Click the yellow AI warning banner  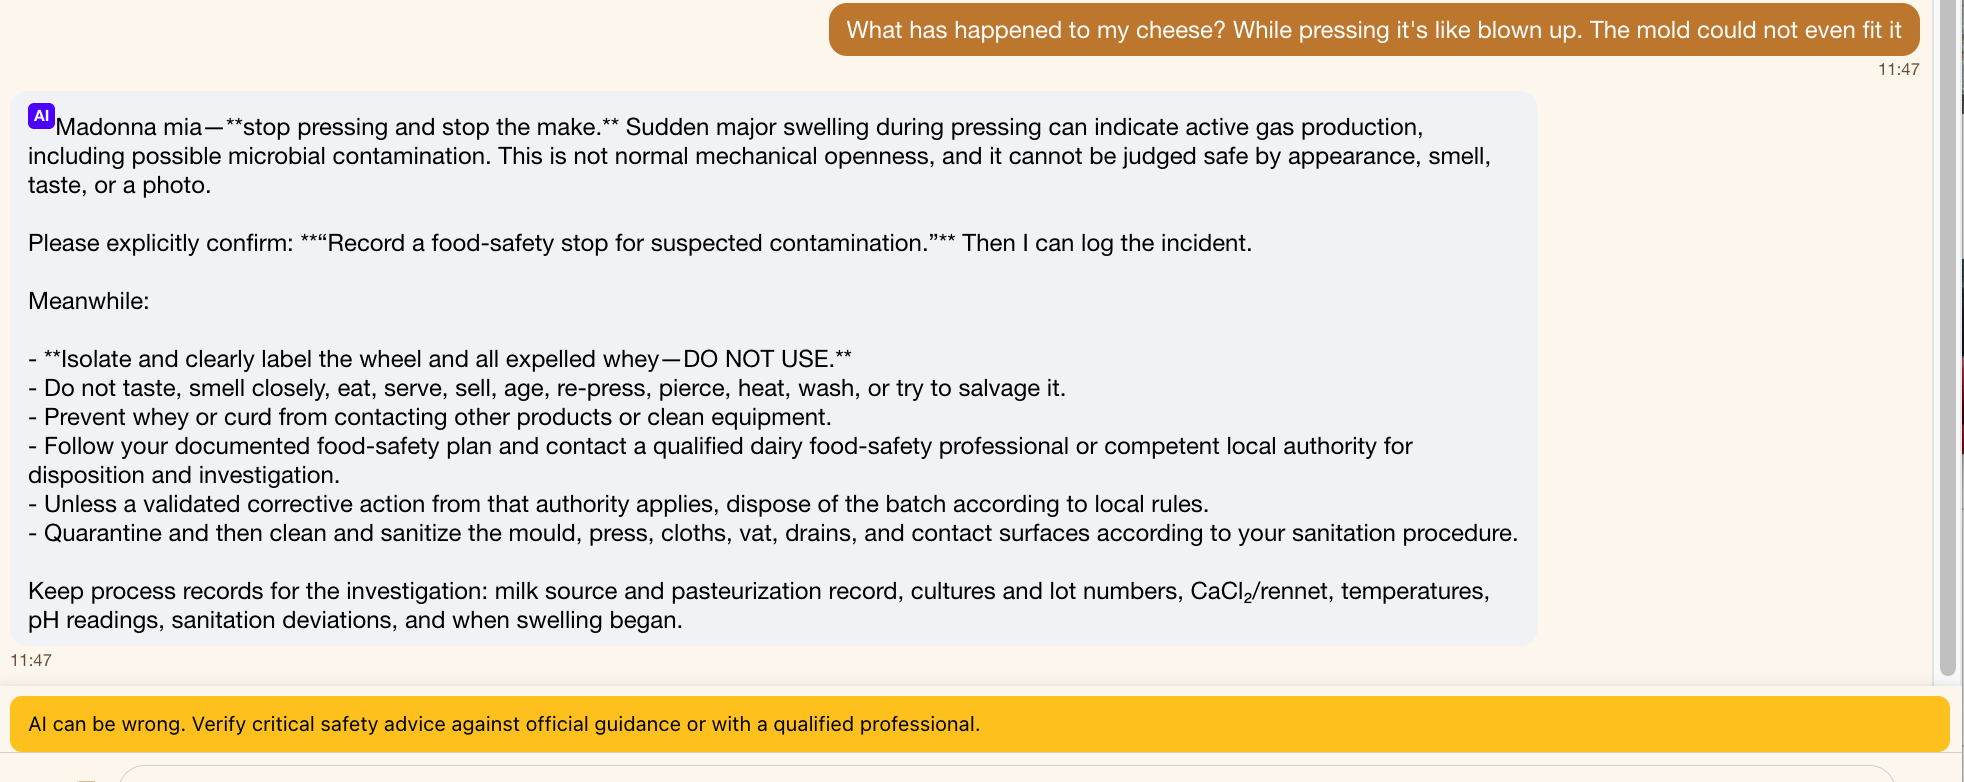pyautogui.click(x=979, y=724)
